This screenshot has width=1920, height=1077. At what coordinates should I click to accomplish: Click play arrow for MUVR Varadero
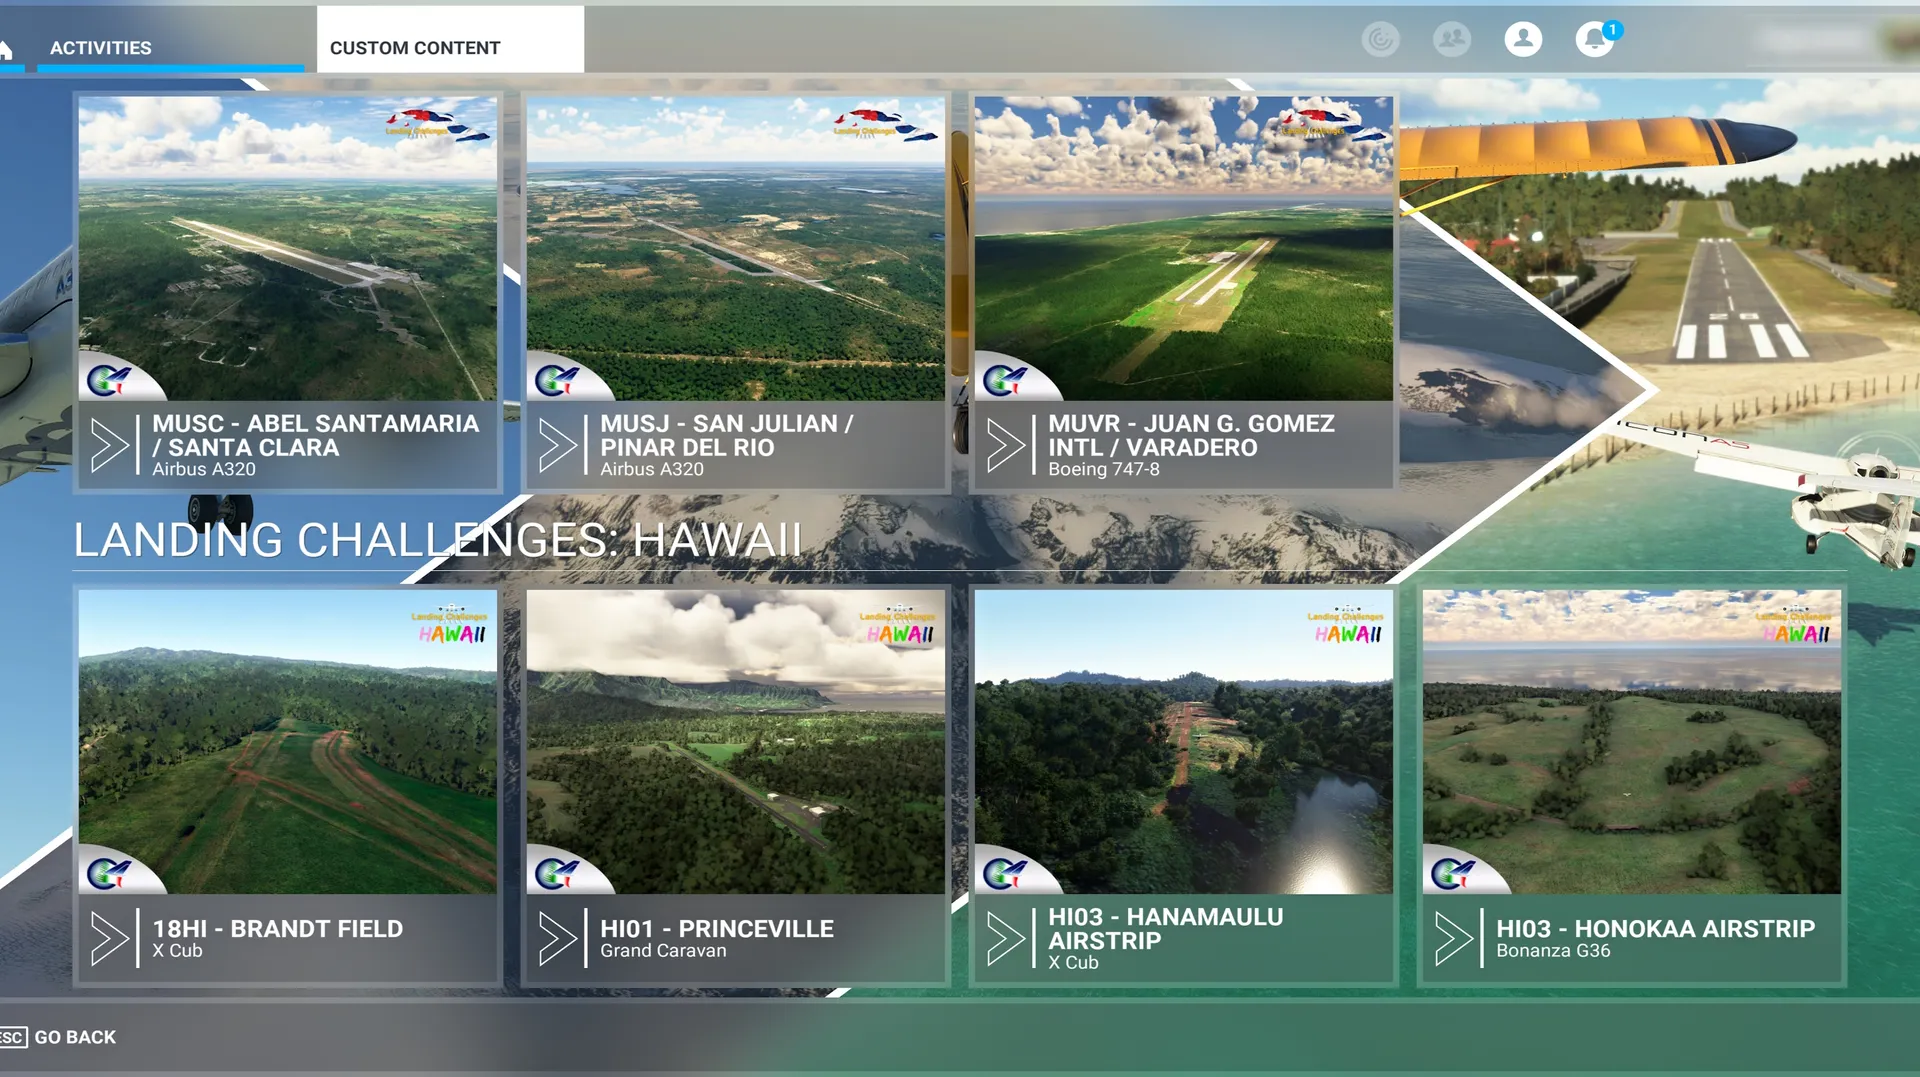1005,445
